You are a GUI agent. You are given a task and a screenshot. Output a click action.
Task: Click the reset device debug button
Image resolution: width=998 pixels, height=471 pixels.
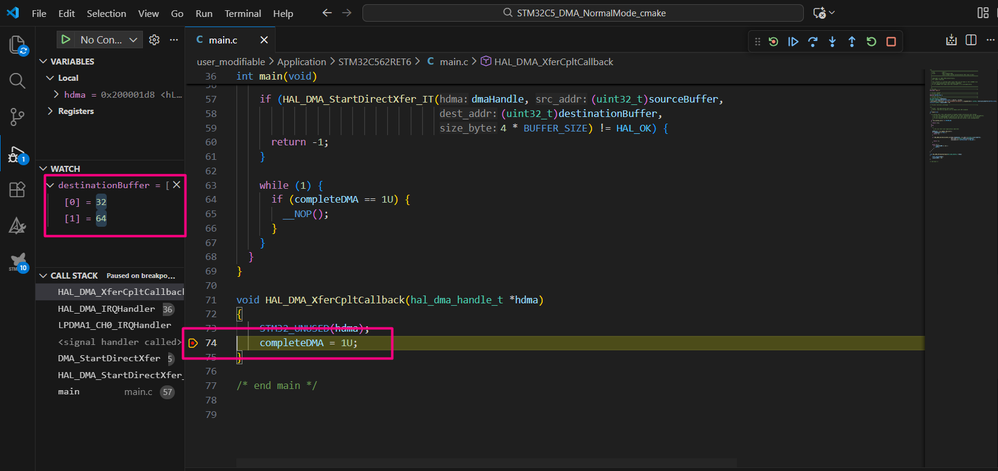tap(773, 41)
